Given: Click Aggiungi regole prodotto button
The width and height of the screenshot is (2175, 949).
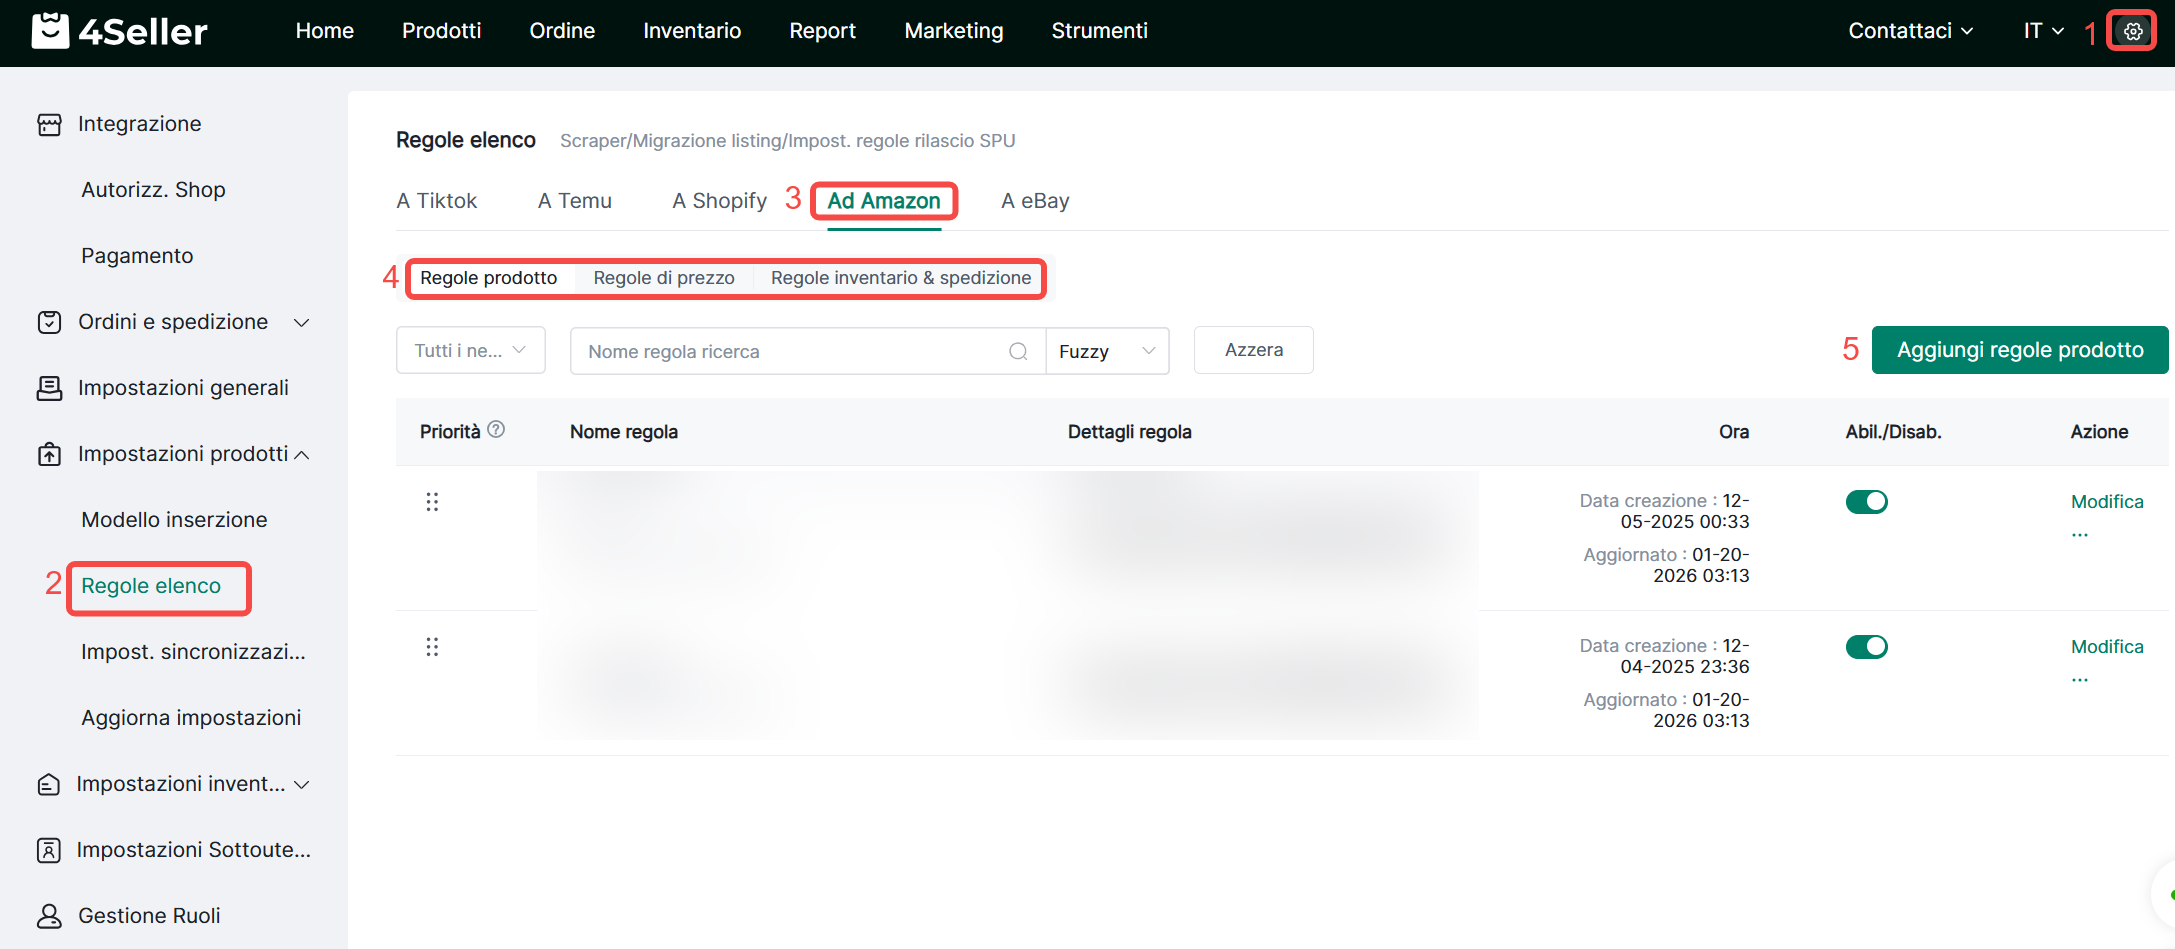Looking at the screenshot, I should tap(2019, 350).
